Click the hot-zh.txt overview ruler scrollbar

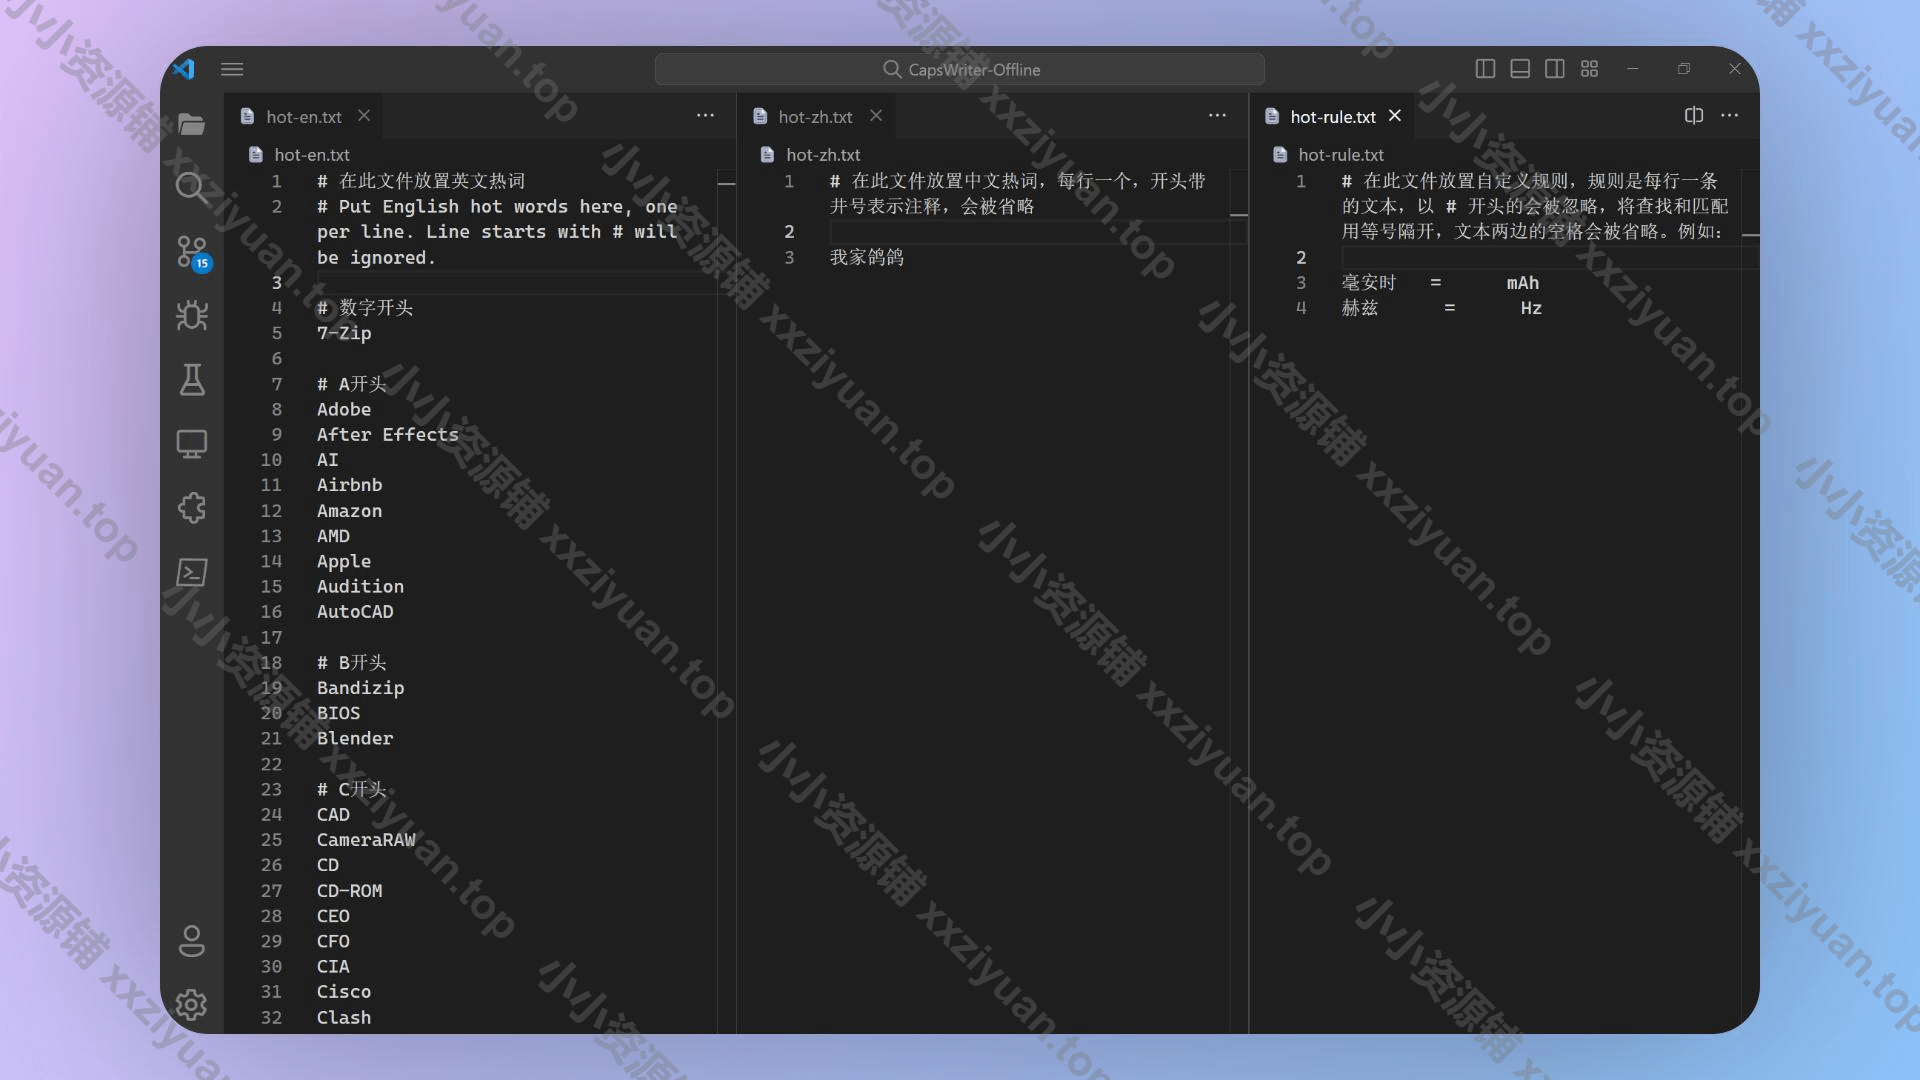(x=1239, y=600)
